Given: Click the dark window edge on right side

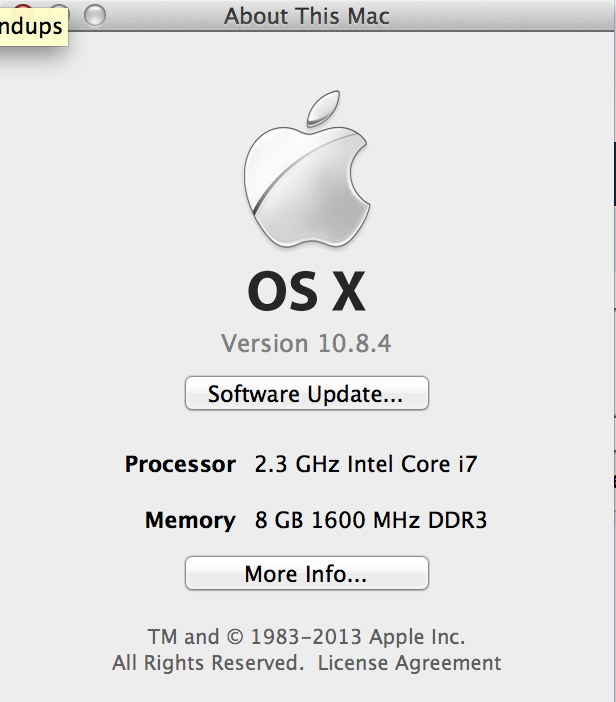Looking at the screenshot, I should pos(615,174).
